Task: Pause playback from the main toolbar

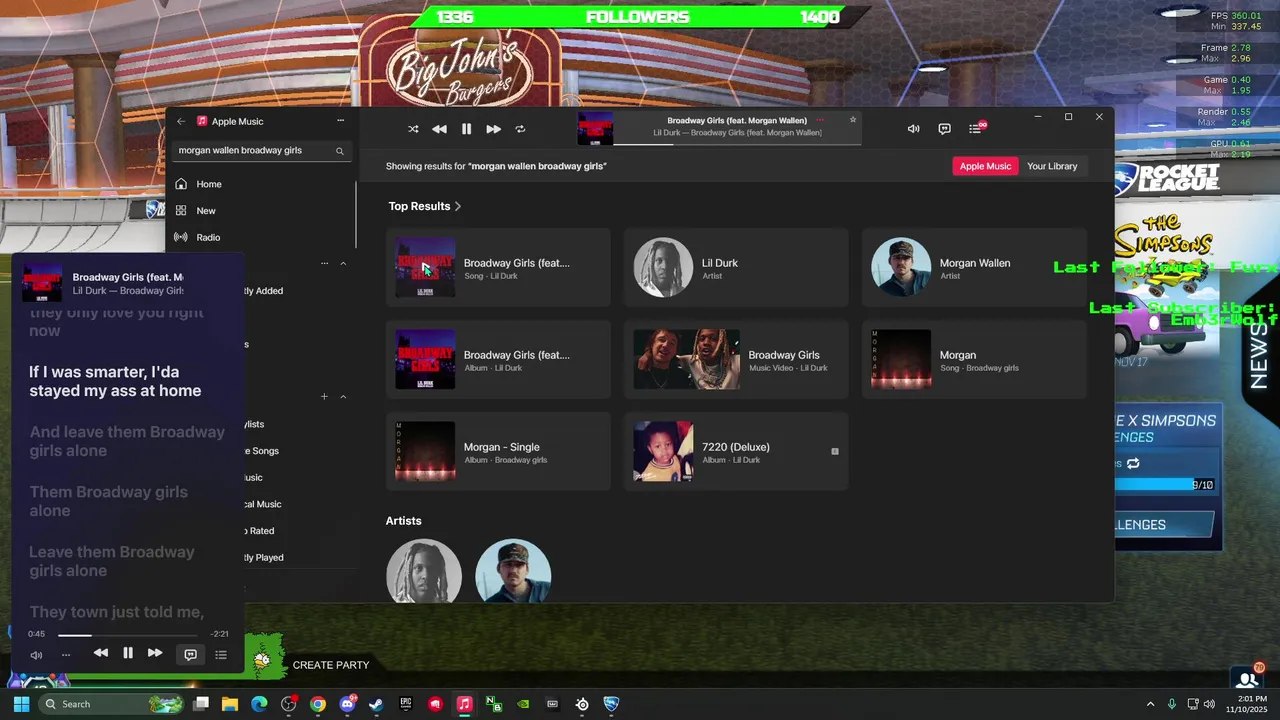Action: [x=466, y=129]
